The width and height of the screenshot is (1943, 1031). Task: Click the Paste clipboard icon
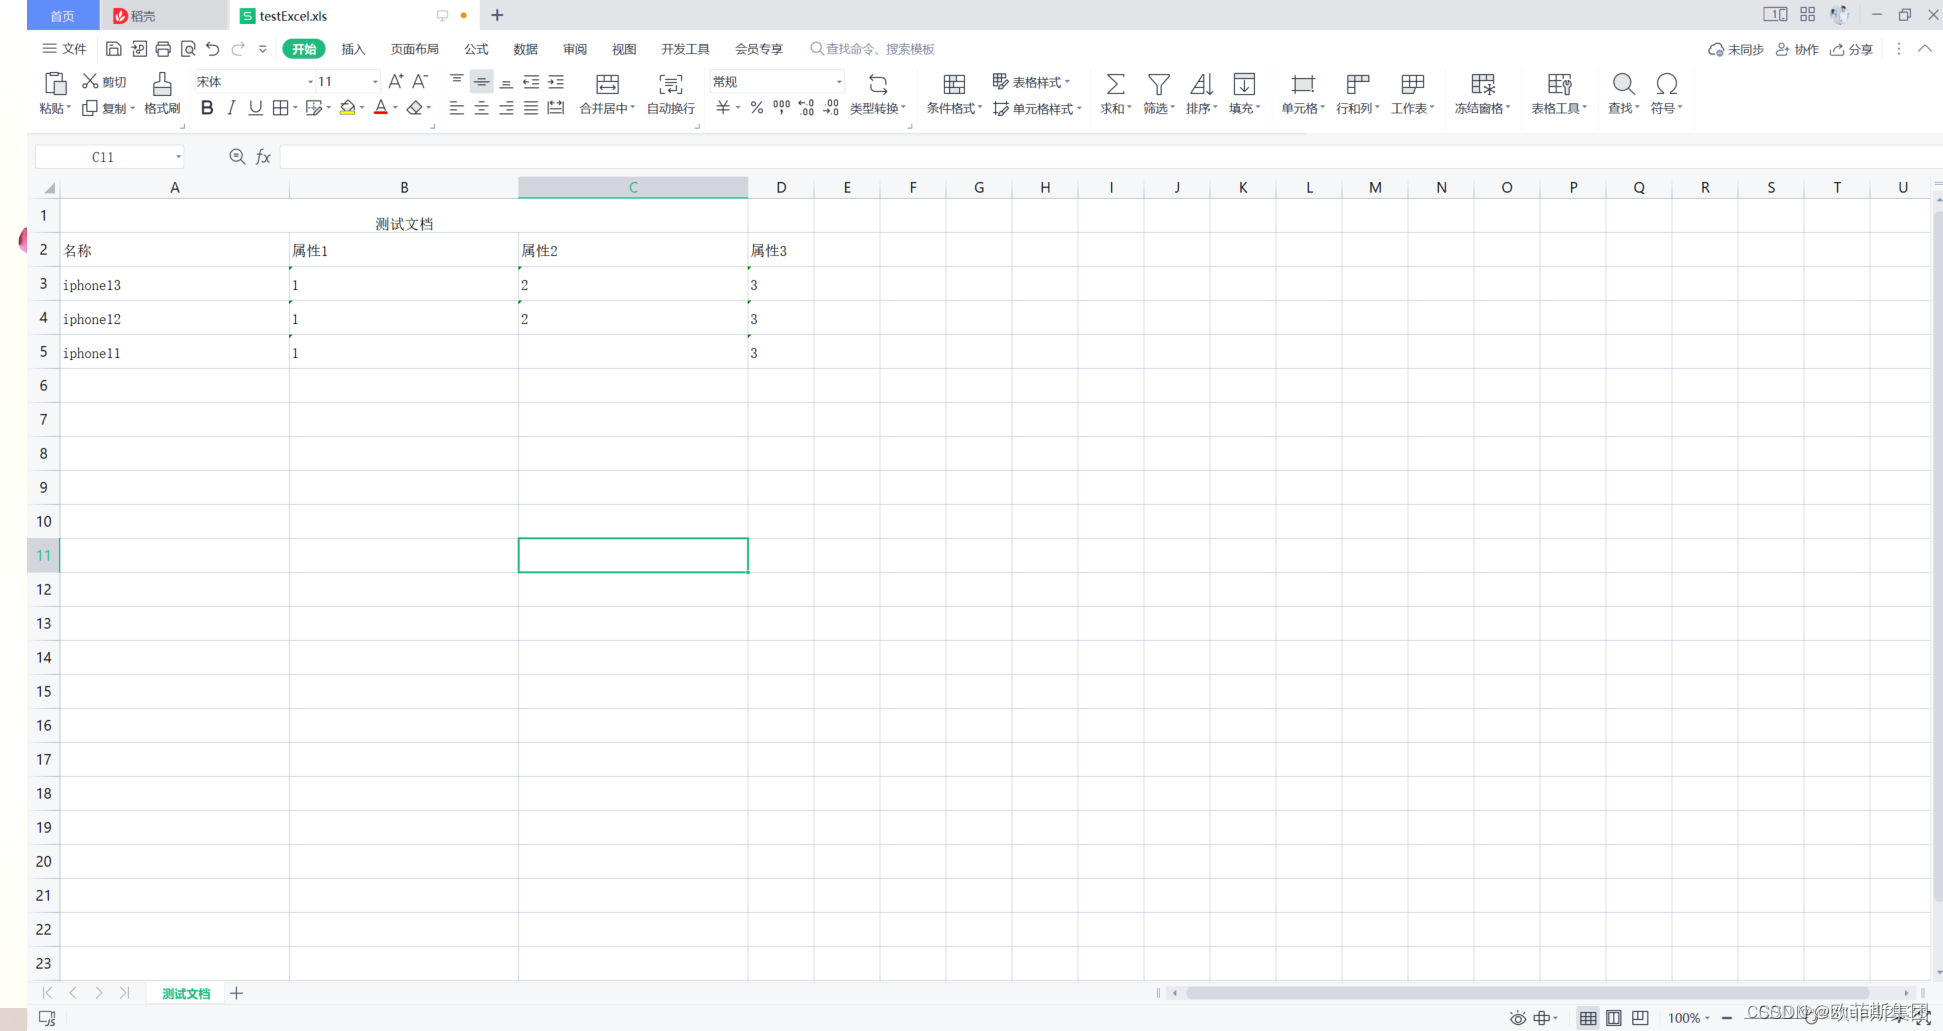pyautogui.click(x=55, y=84)
